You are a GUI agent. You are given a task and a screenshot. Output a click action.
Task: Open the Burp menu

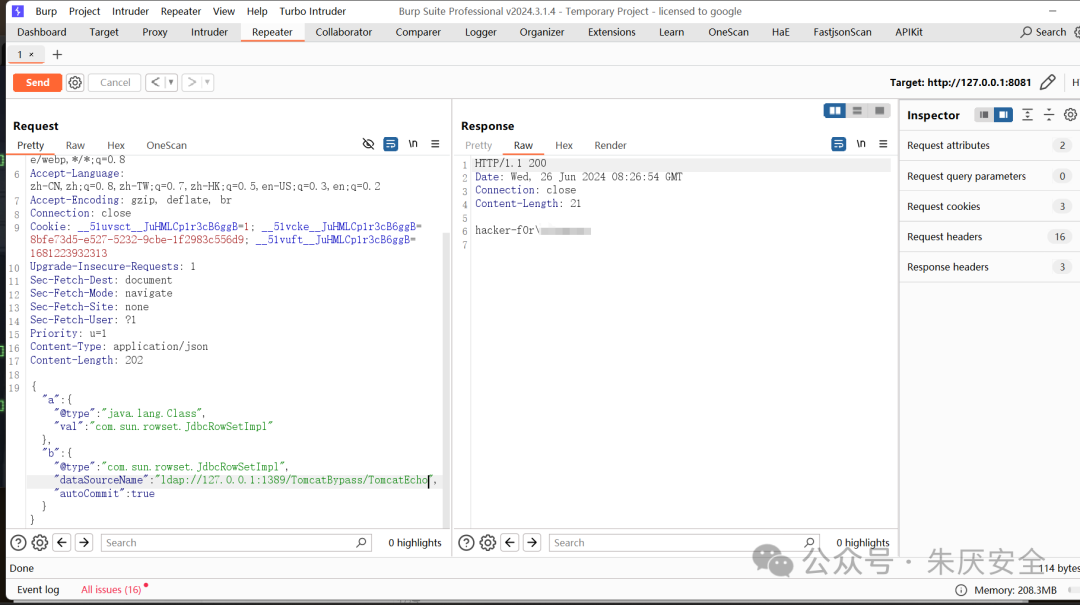coord(46,11)
